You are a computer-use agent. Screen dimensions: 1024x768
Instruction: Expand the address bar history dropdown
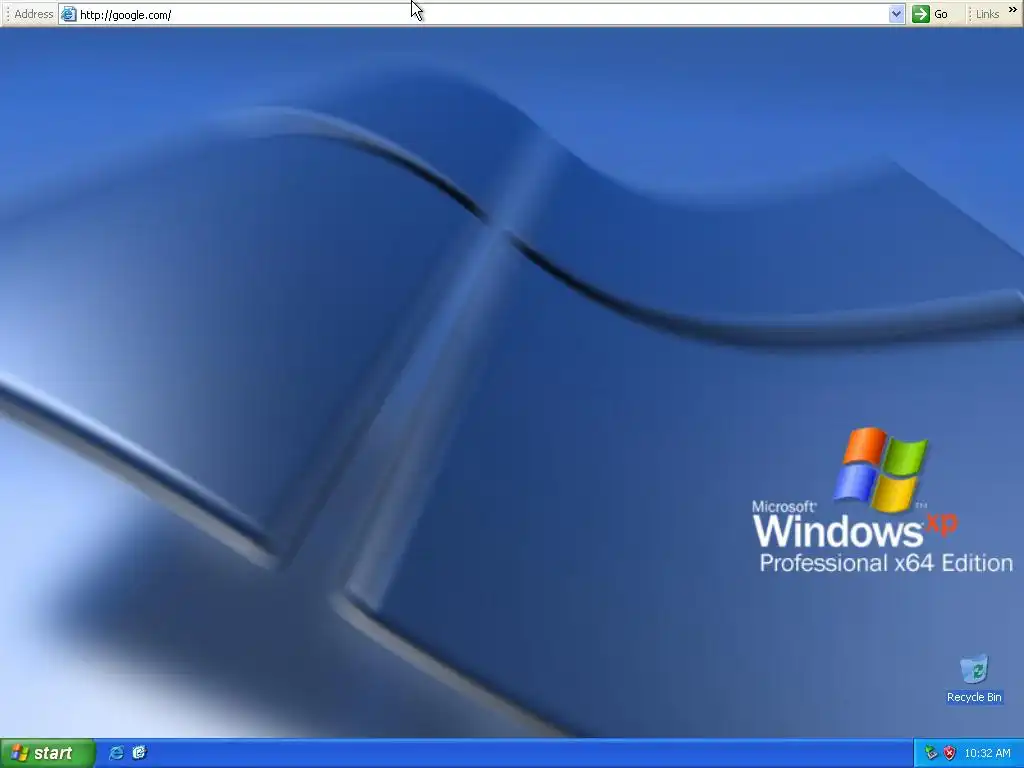[x=897, y=14]
